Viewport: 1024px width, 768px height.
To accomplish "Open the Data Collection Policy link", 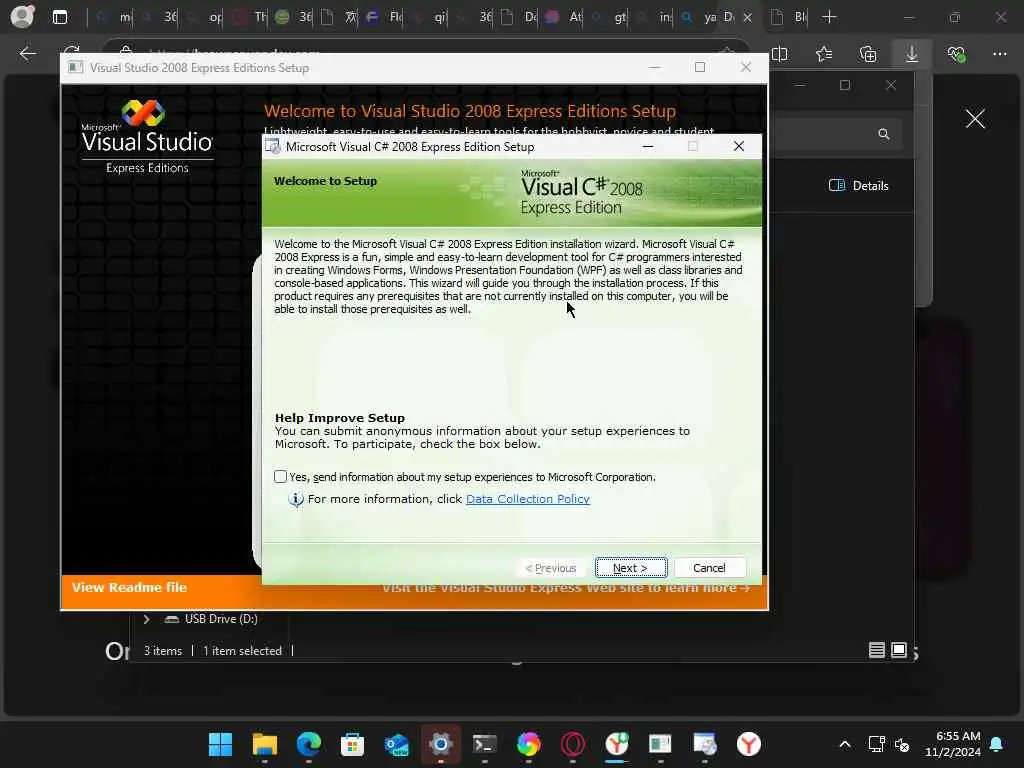I will tap(528, 499).
